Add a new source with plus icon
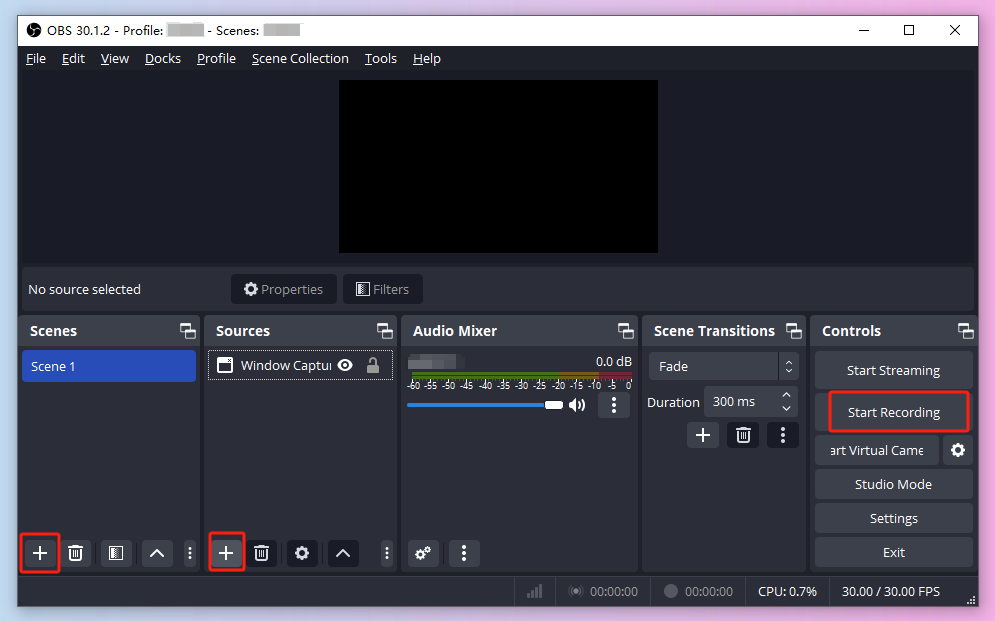The height and width of the screenshot is (621, 995). click(x=226, y=553)
